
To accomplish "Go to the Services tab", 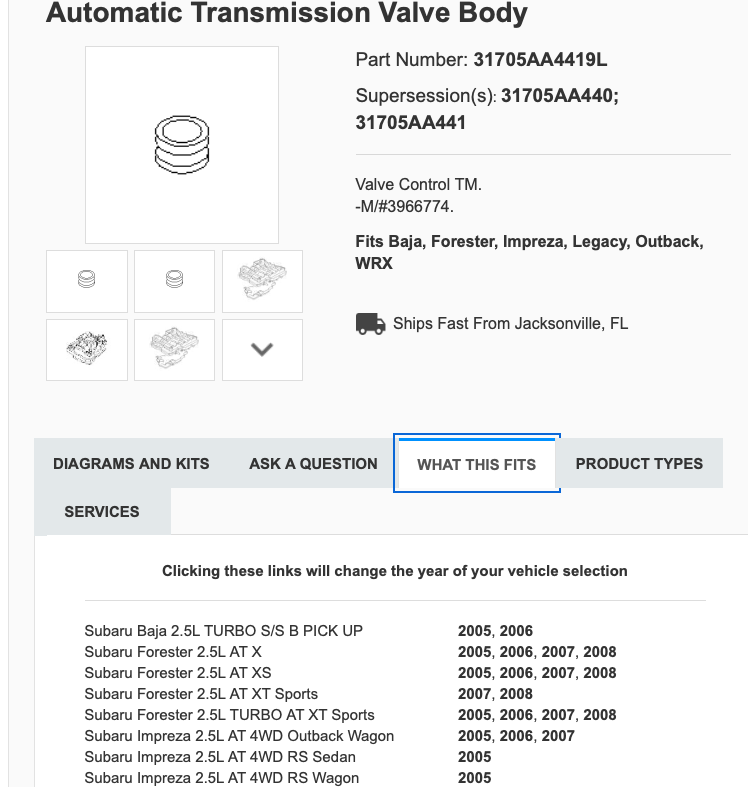I will click(102, 511).
